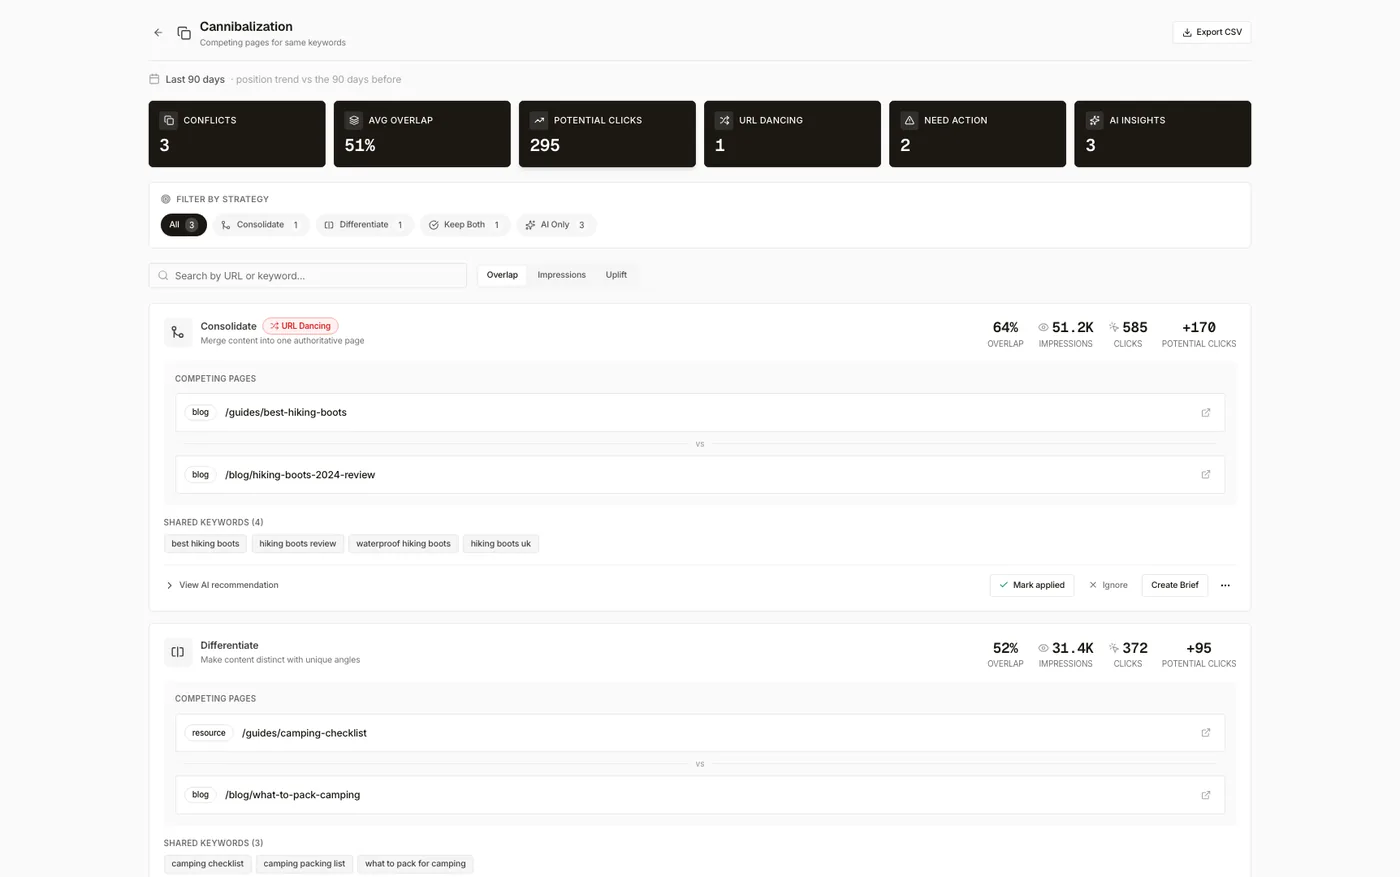Click the calendar icon next to Last 90 days
This screenshot has width=1400, height=877.
[154, 79]
